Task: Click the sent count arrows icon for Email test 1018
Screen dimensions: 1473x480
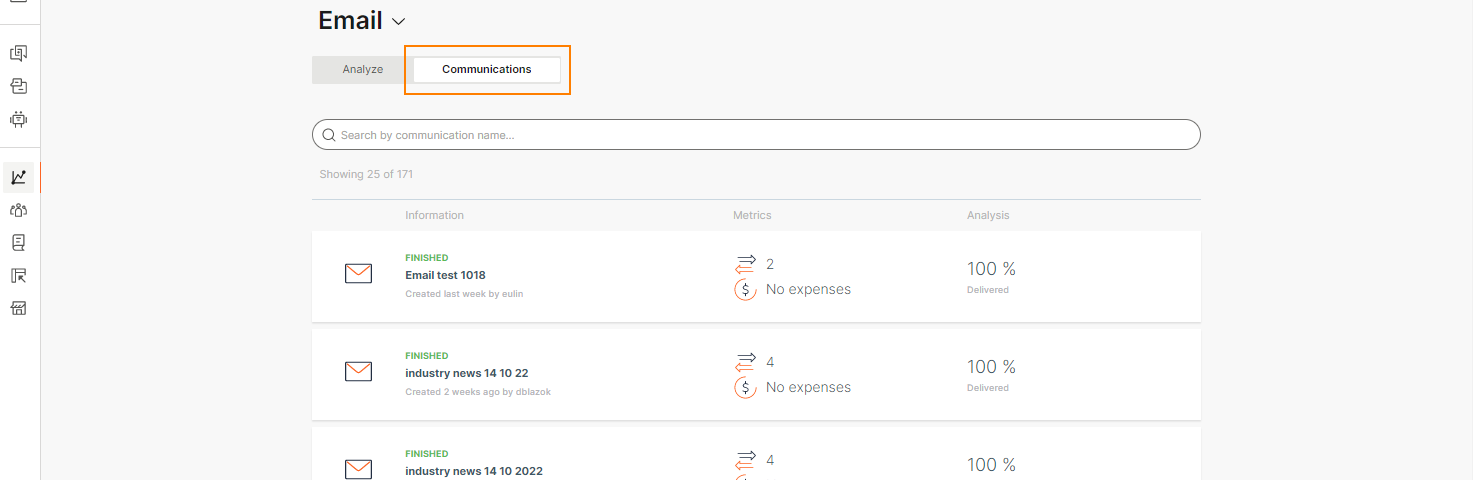Action: point(745,264)
